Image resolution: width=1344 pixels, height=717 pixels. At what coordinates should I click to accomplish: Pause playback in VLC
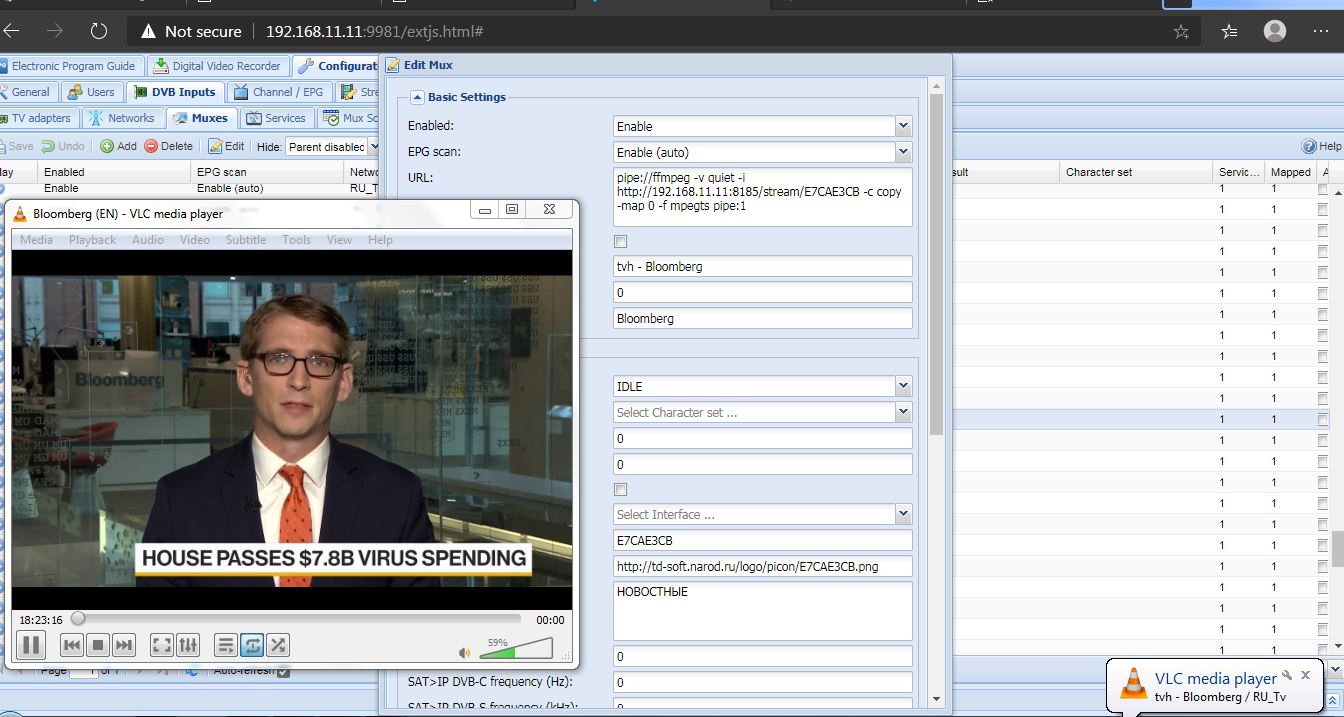pyautogui.click(x=31, y=645)
